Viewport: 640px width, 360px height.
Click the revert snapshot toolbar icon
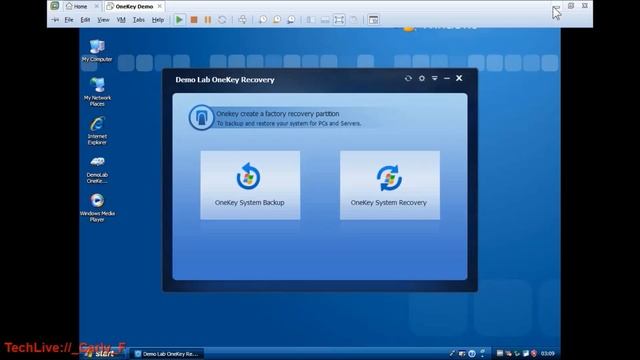[277, 20]
